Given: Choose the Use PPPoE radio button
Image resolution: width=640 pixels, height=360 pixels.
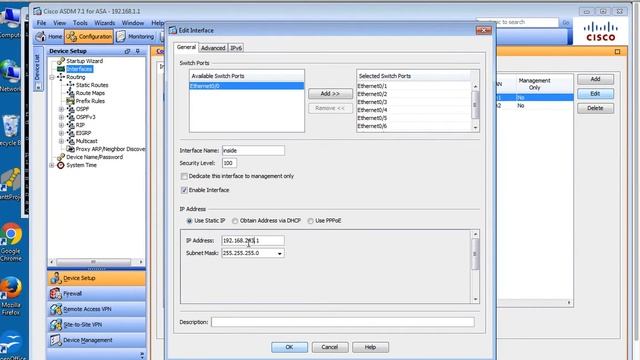Looking at the screenshot, I should click(310, 221).
